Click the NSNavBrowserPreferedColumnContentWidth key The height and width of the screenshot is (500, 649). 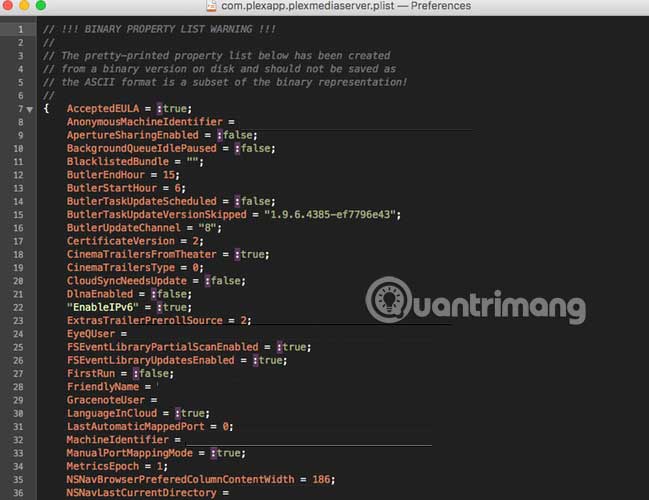click(180, 480)
